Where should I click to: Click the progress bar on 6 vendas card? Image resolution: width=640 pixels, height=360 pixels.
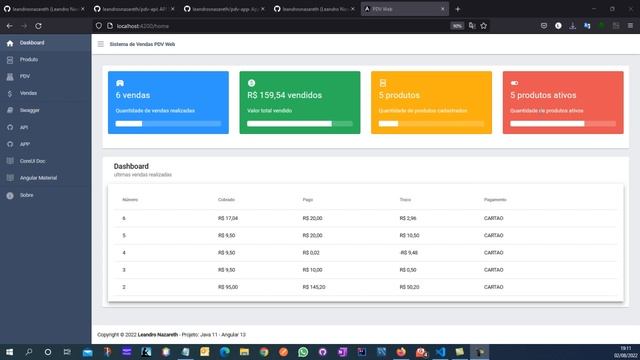(168, 123)
